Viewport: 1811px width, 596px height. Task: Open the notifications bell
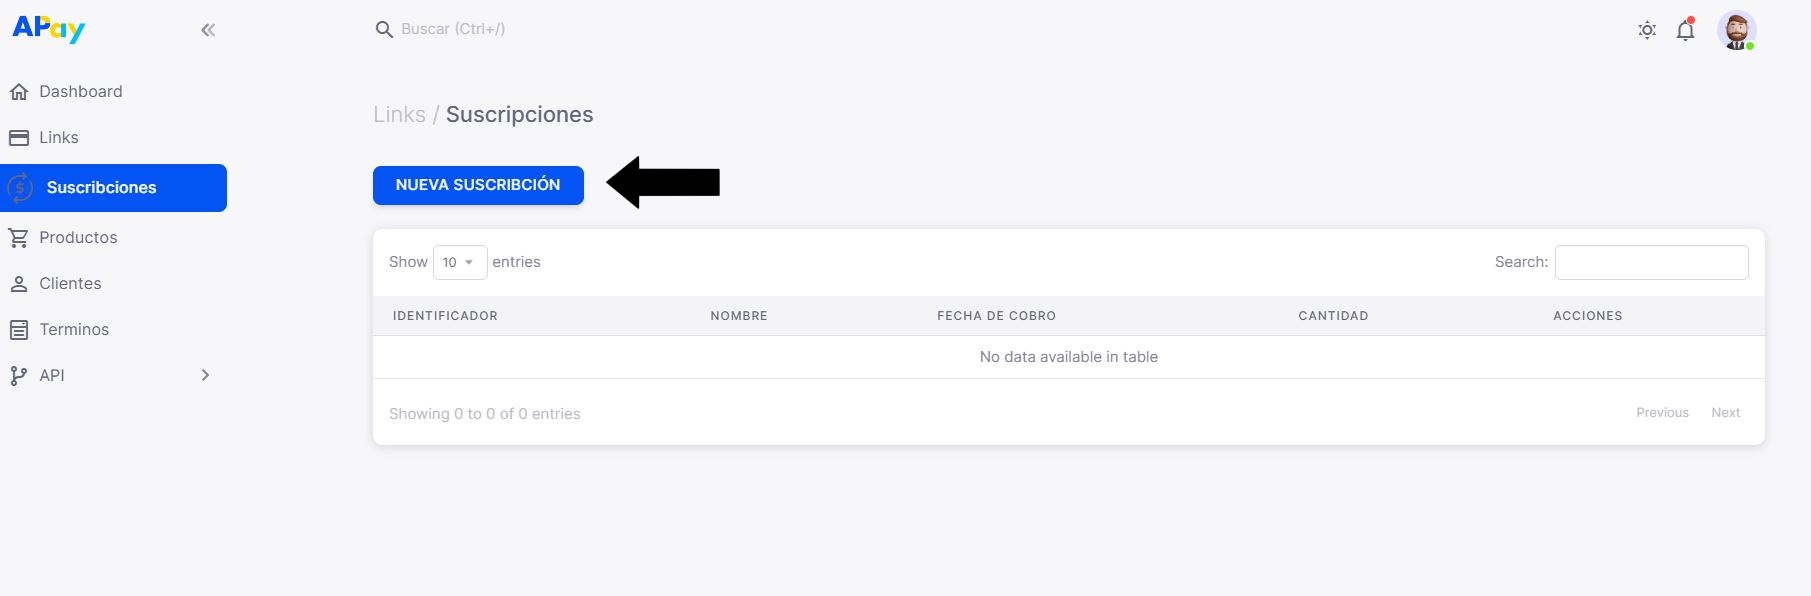[x=1685, y=30]
